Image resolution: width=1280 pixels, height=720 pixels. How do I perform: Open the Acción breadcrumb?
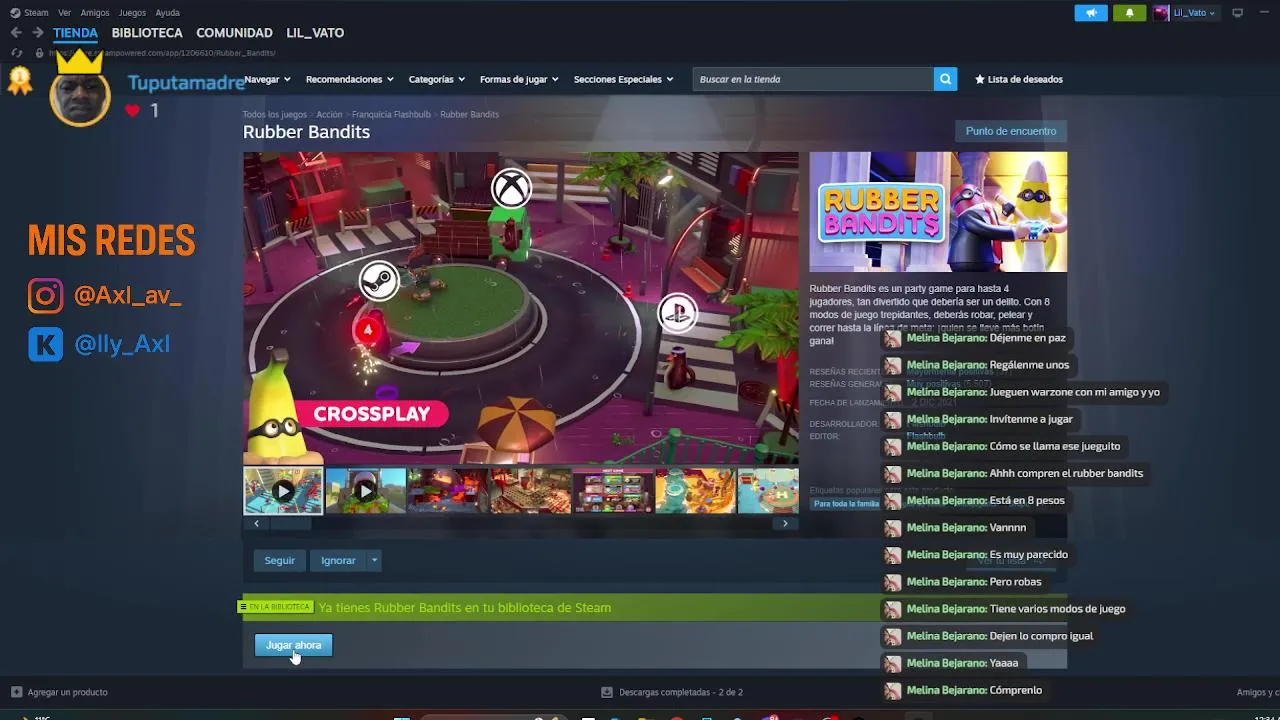click(329, 114)
